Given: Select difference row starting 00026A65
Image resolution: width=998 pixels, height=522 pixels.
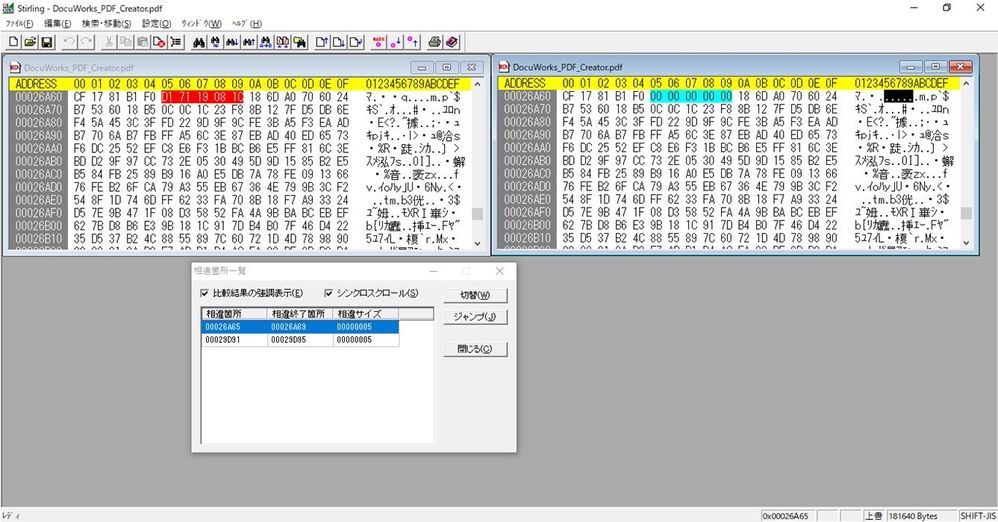Looking at the screenshot, I should point(300,327).
